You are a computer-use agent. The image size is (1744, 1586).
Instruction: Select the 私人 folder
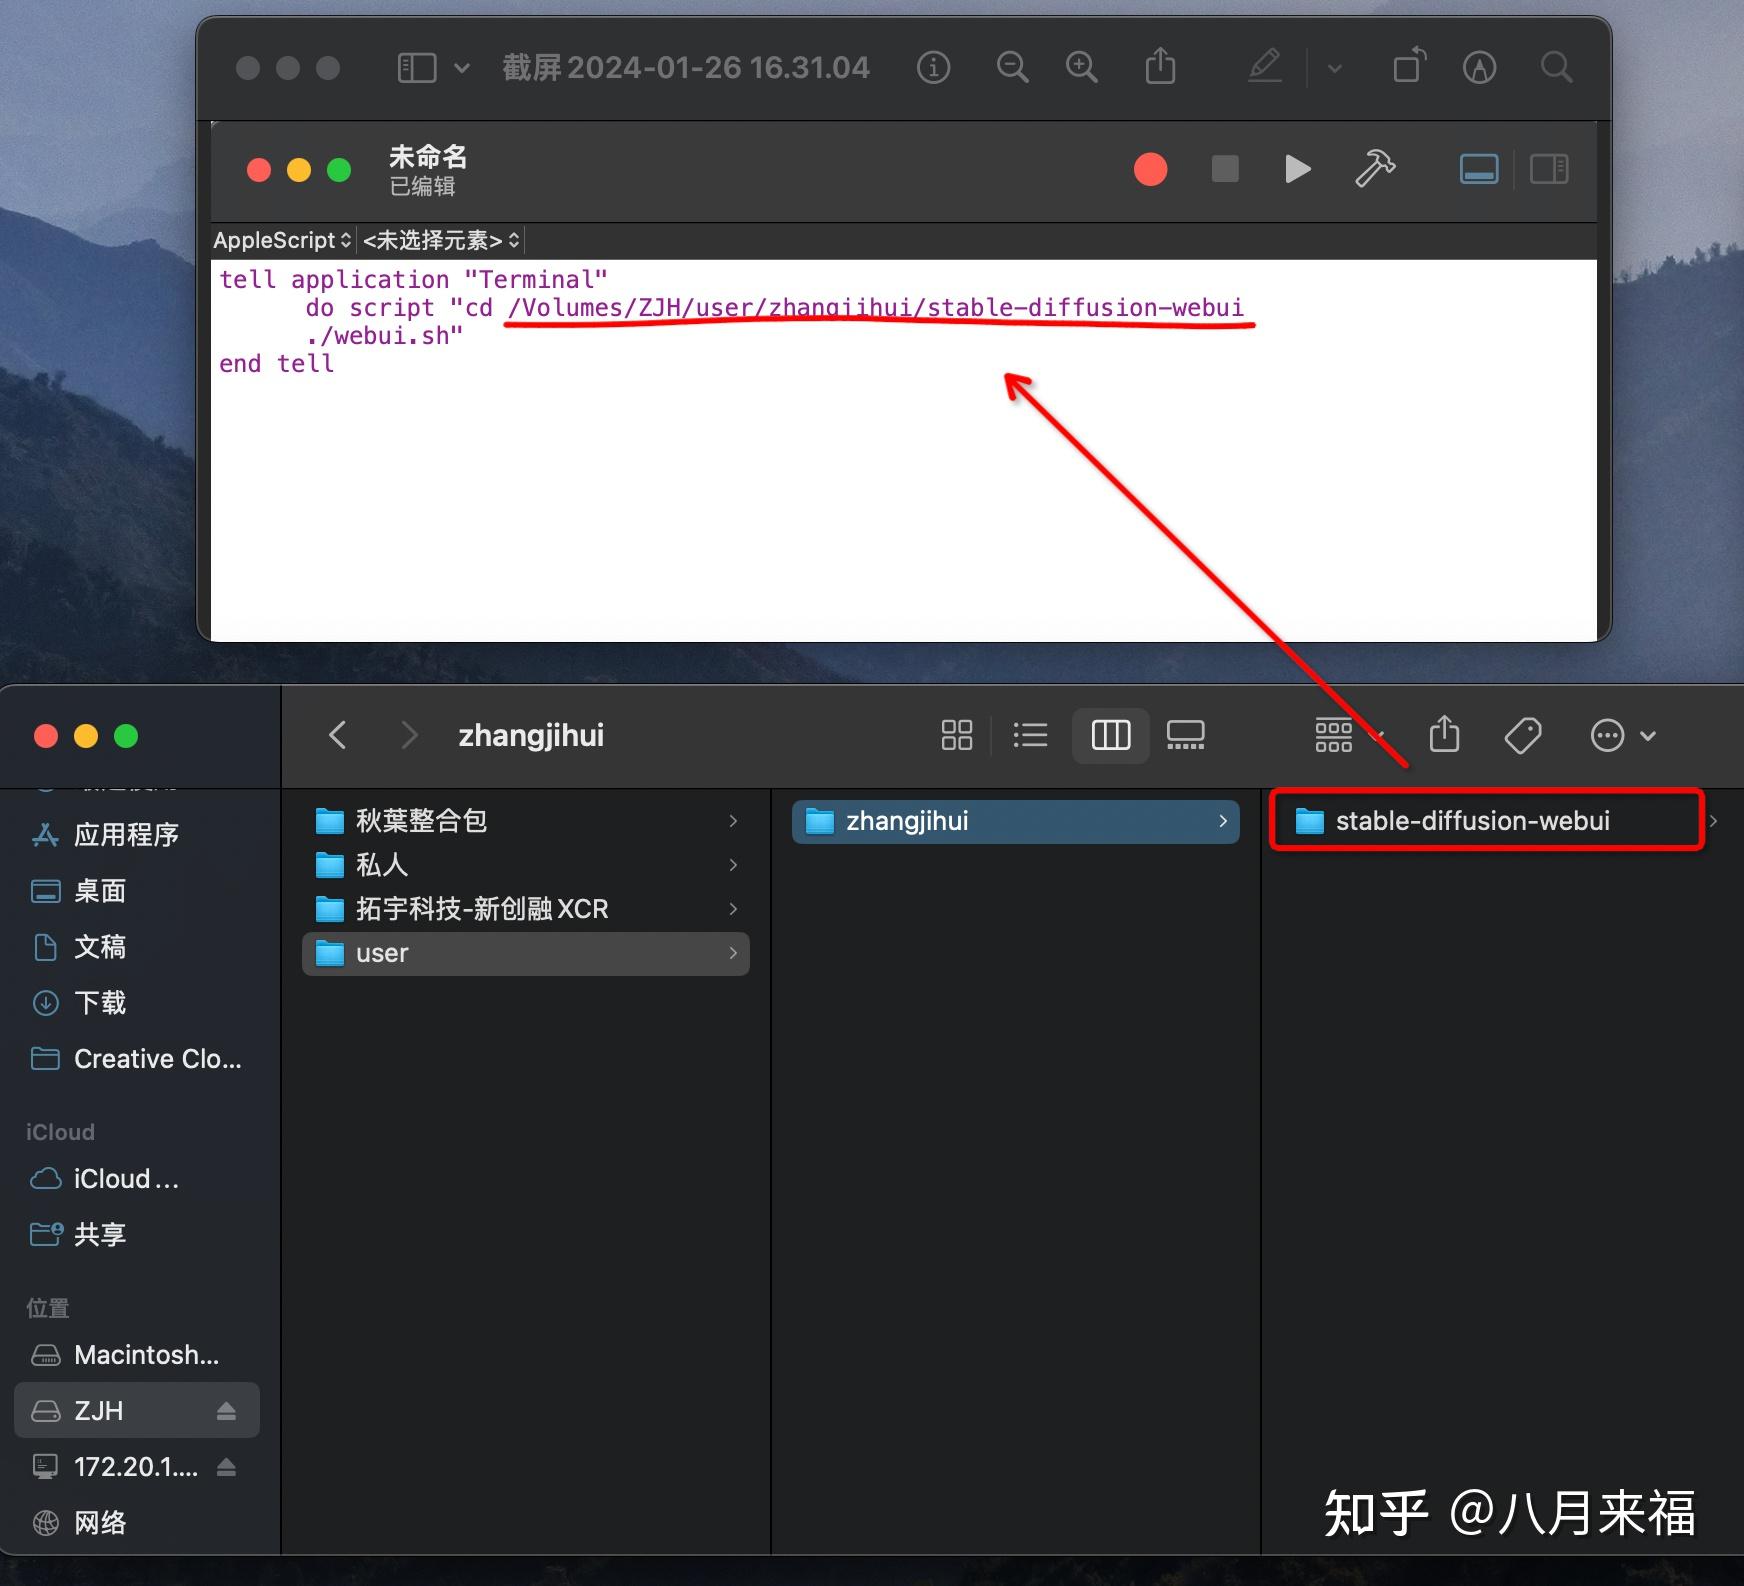pyautogui.click(x=526, y=865)
